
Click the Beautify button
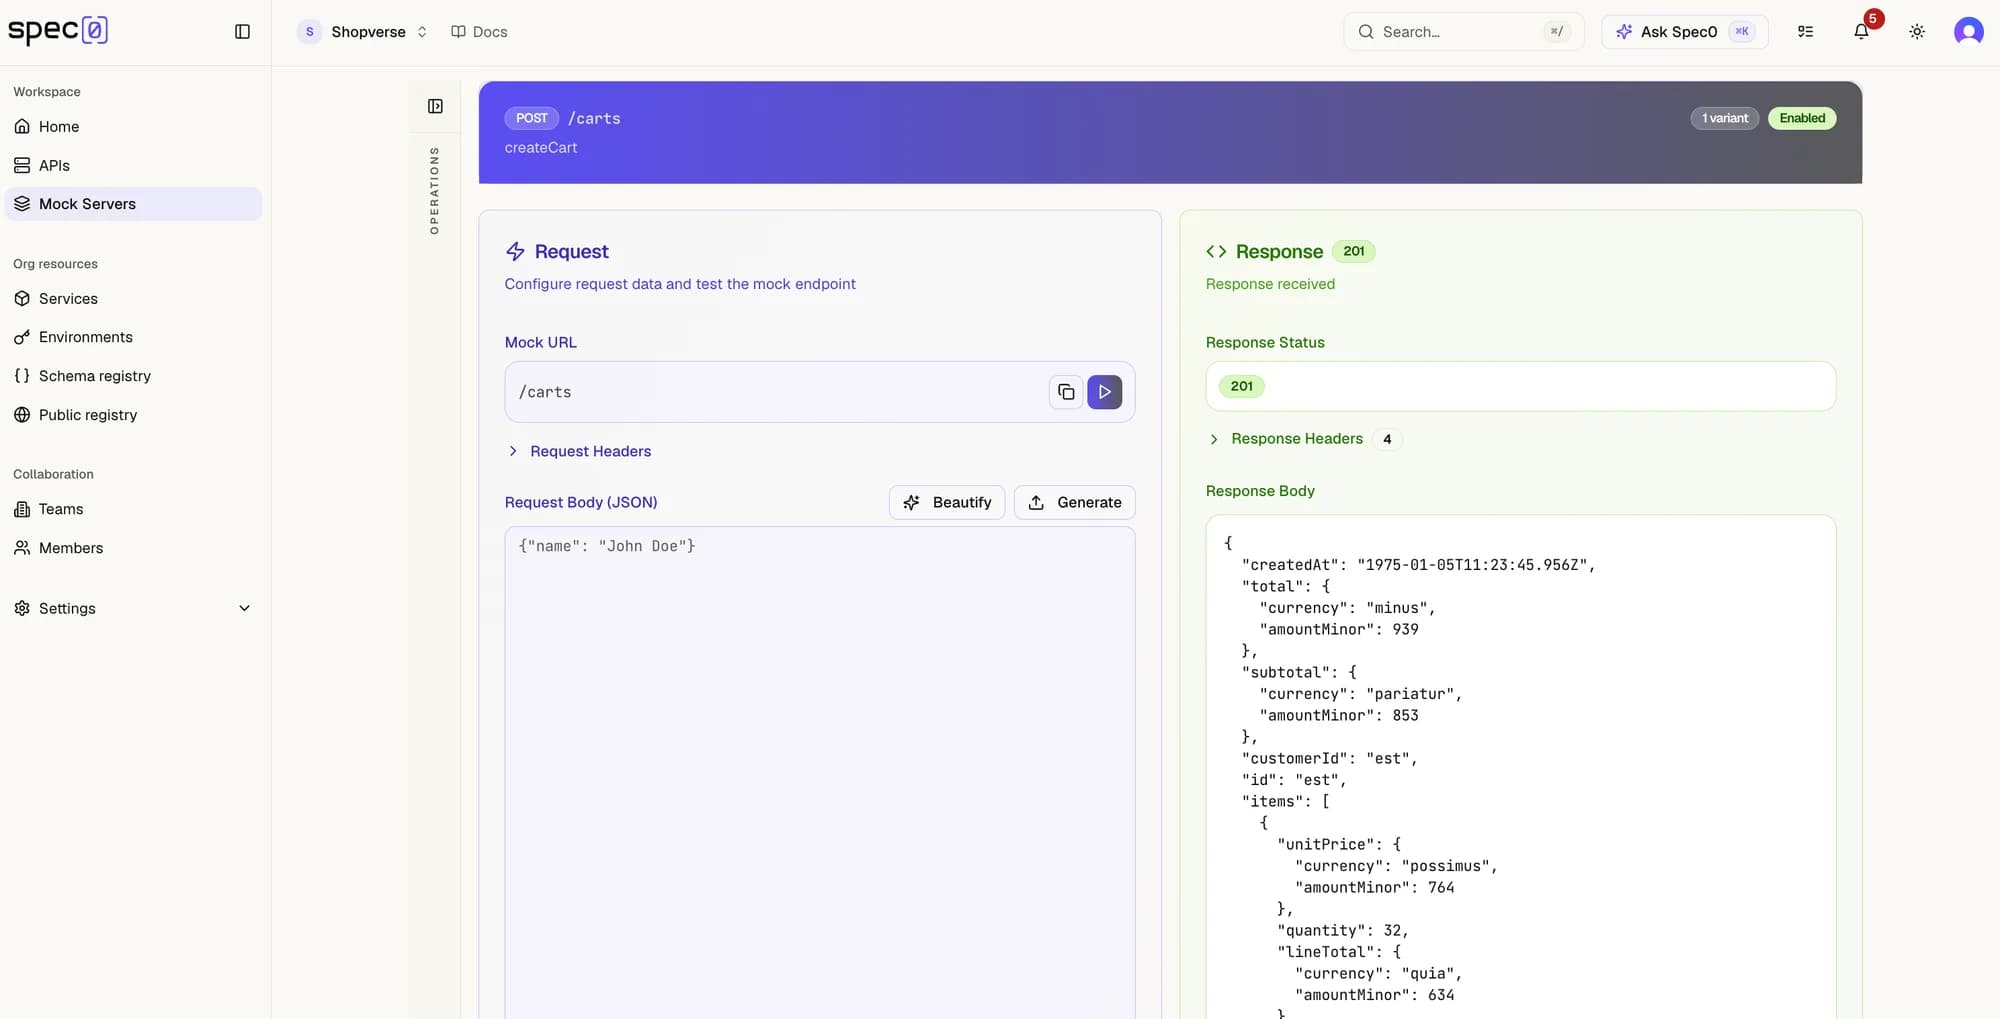point(947,502)
